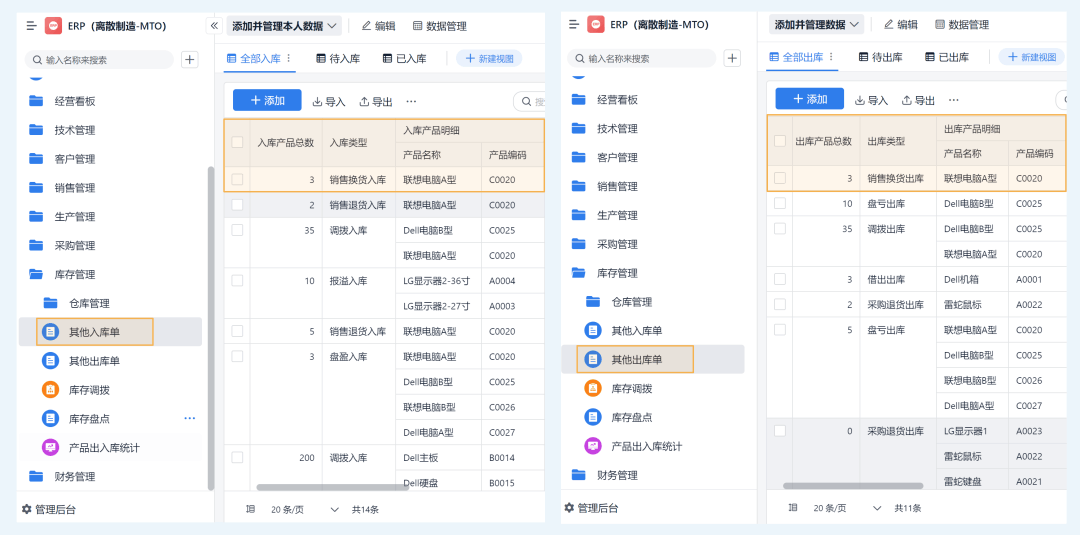Viewport: 1080px width, 535px height.
Task: Collapse the sidebar with the double-chevron icon
Action: 213,26
